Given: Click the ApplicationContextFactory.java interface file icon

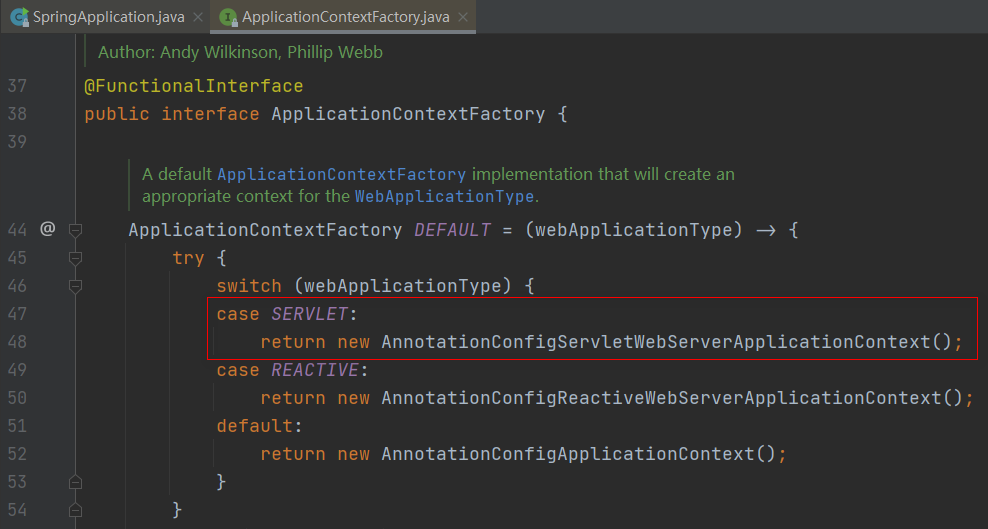Looking at the screenshot, I should click(228, 17).
